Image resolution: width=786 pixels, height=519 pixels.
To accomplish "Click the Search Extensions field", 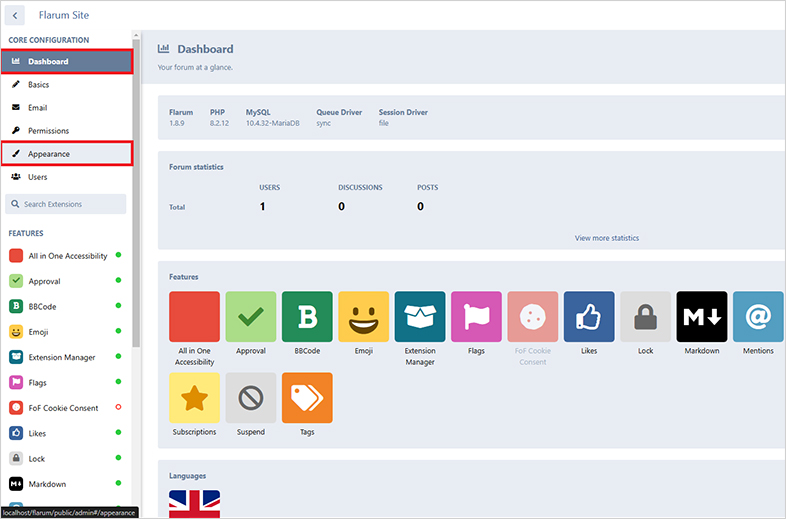I will (66, 204).
